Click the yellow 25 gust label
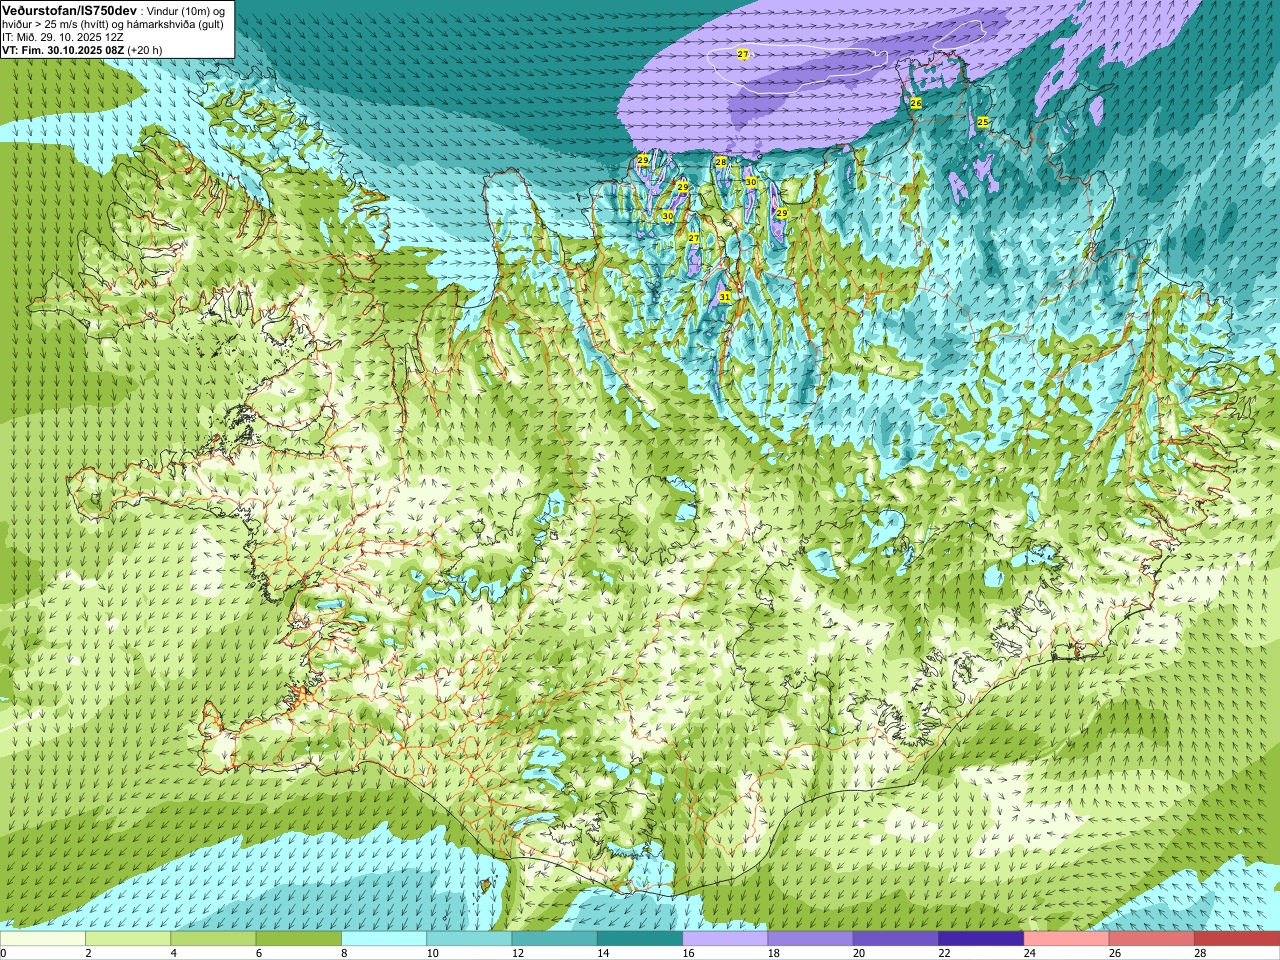1280x960 pixels. coord(982,121)
